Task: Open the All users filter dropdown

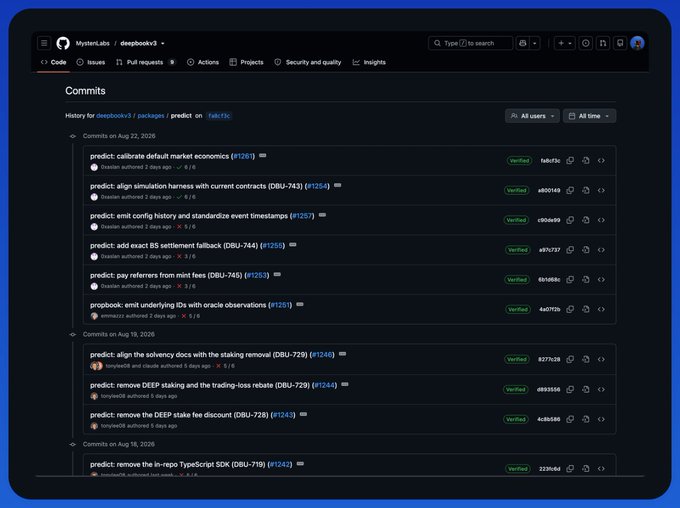Action: click(532, 116)
